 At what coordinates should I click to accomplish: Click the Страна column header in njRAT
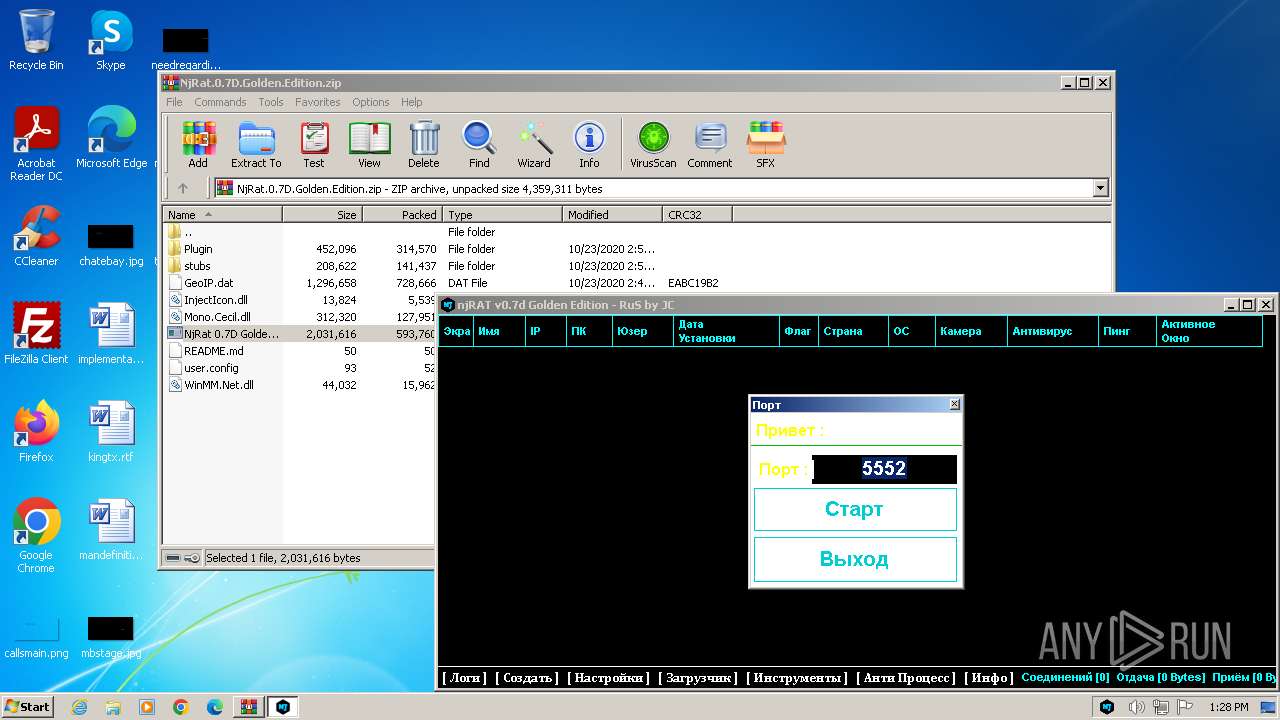853,331
